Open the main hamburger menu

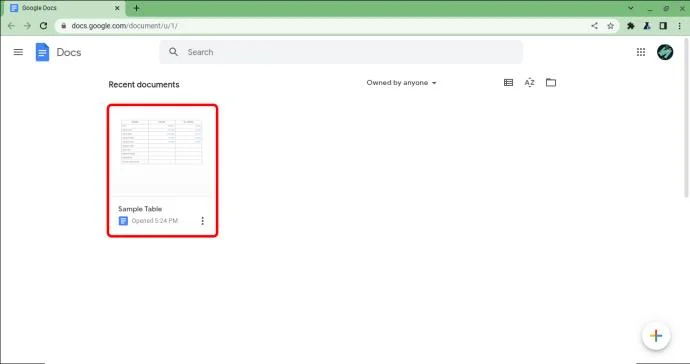pyautogui.click(x=18, y=52)
